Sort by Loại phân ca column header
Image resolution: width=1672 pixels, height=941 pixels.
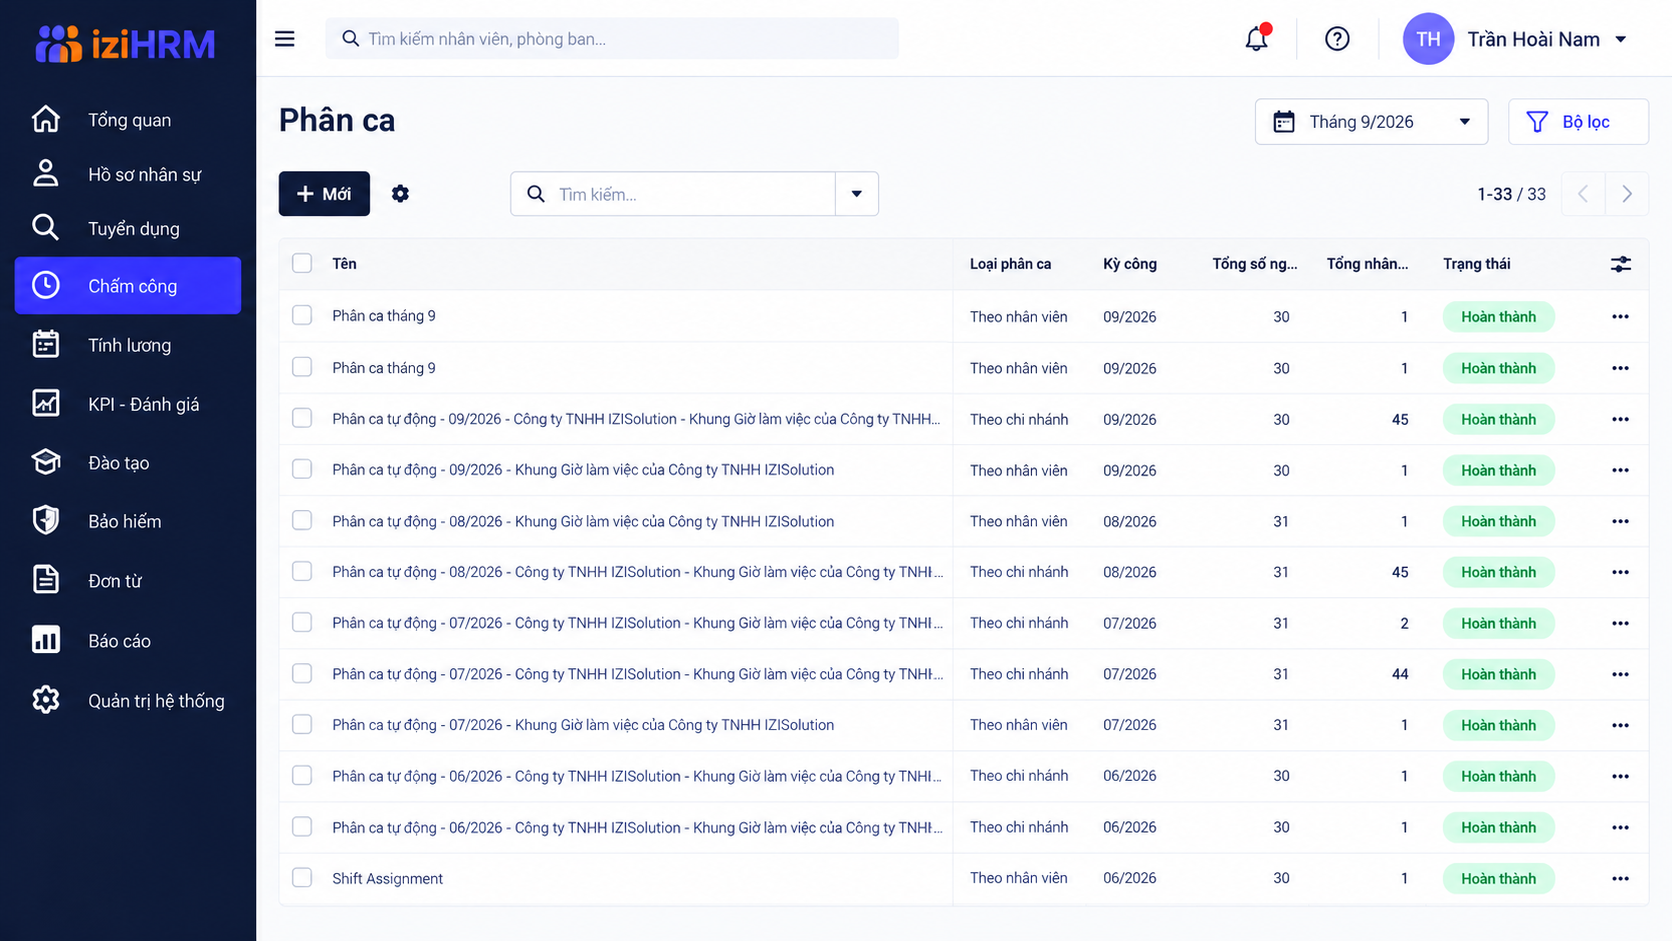point(1010,264)
